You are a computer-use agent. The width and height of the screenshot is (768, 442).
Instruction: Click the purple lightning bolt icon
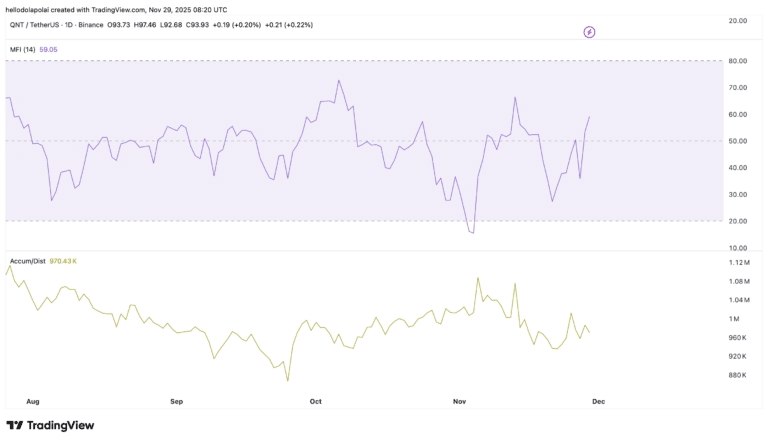click(589, 32)
